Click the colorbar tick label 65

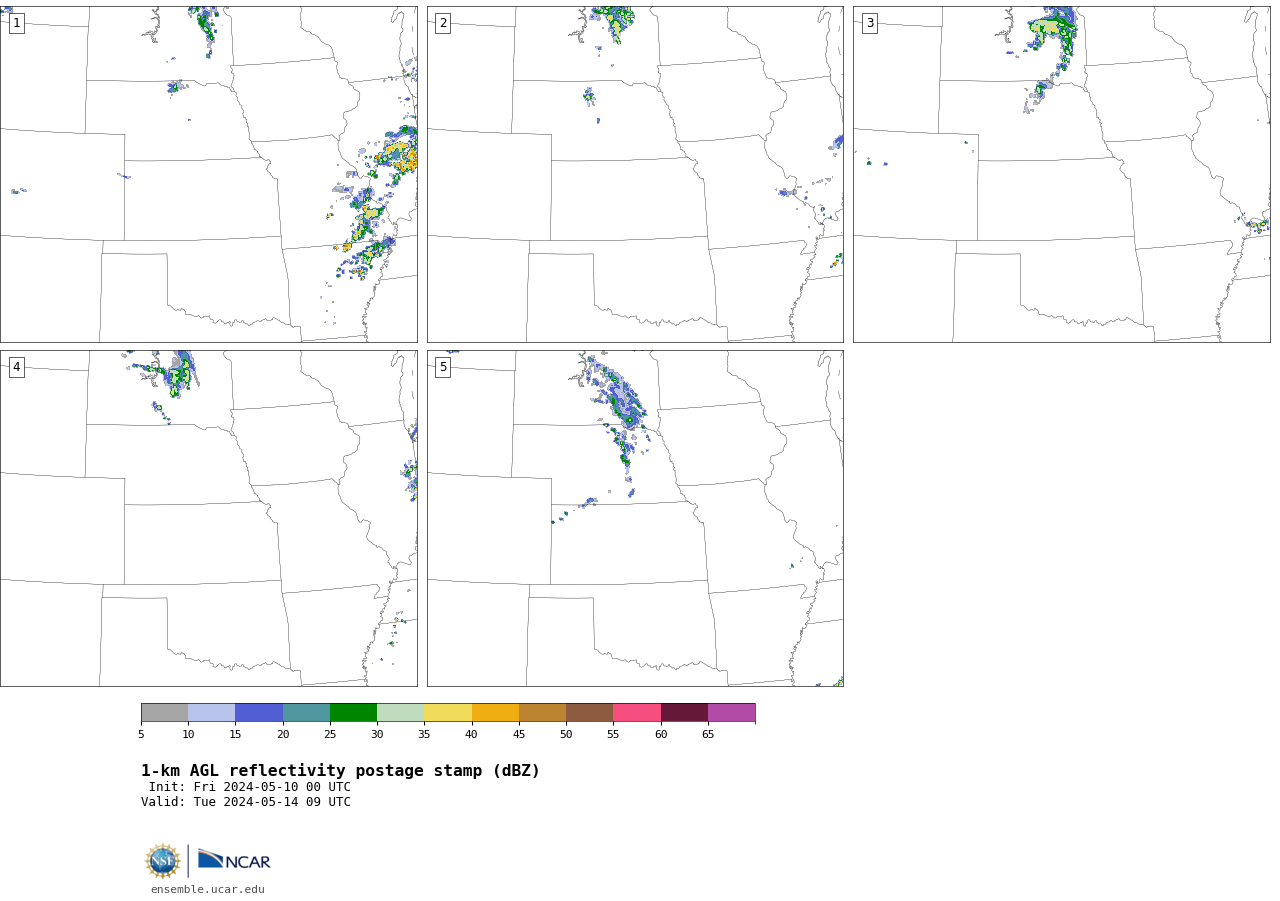tap(708, 734)
